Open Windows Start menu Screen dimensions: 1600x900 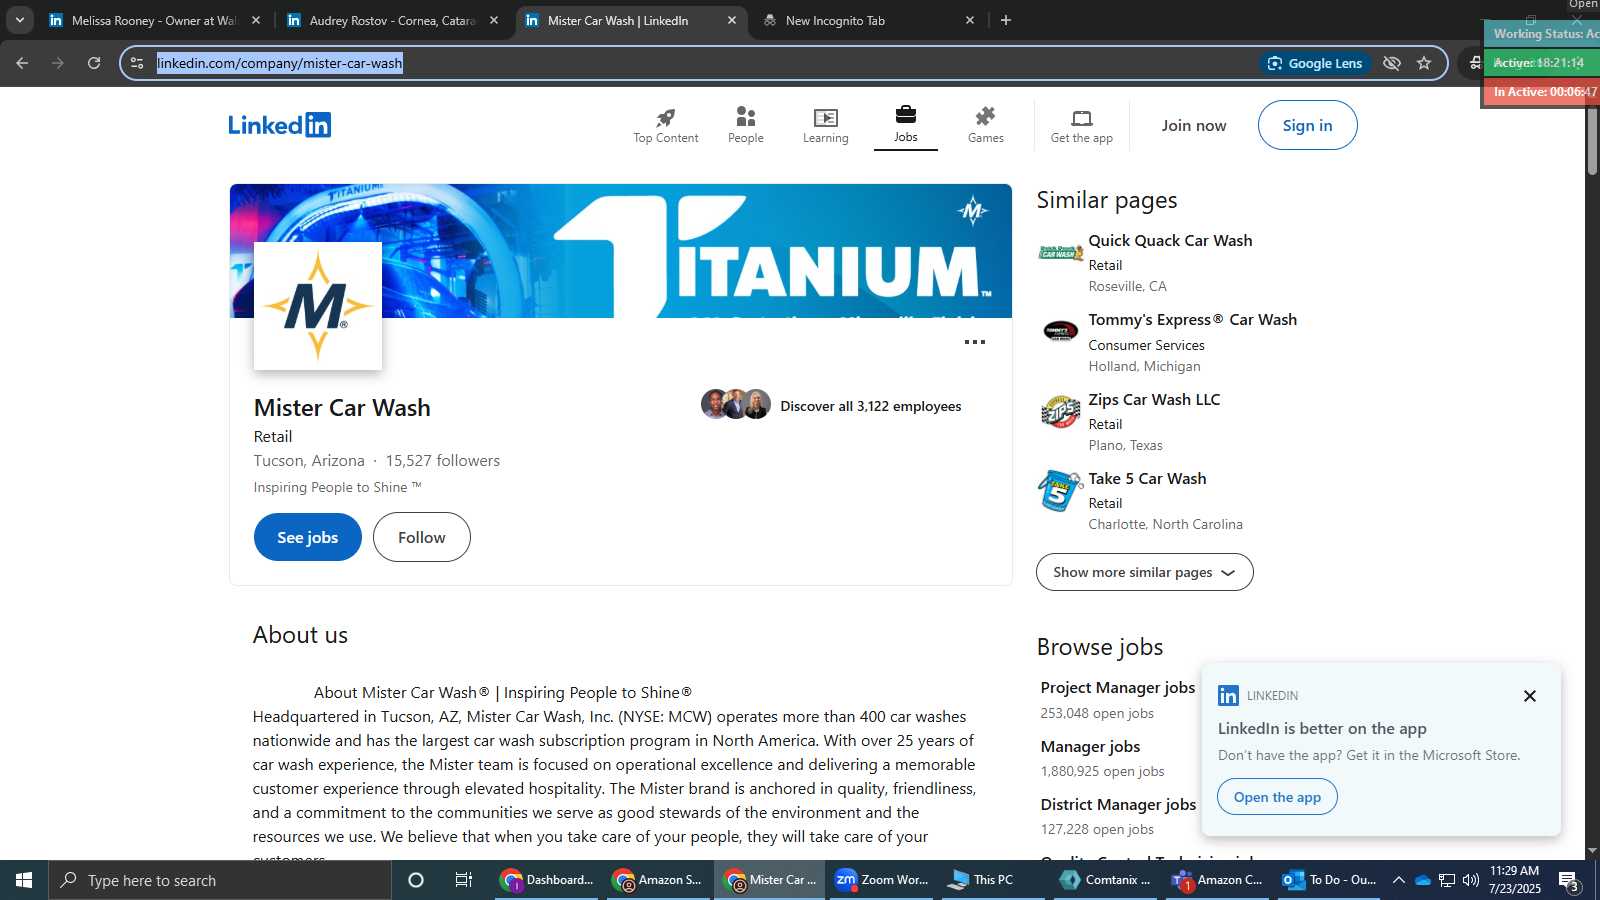click(24, 880)
